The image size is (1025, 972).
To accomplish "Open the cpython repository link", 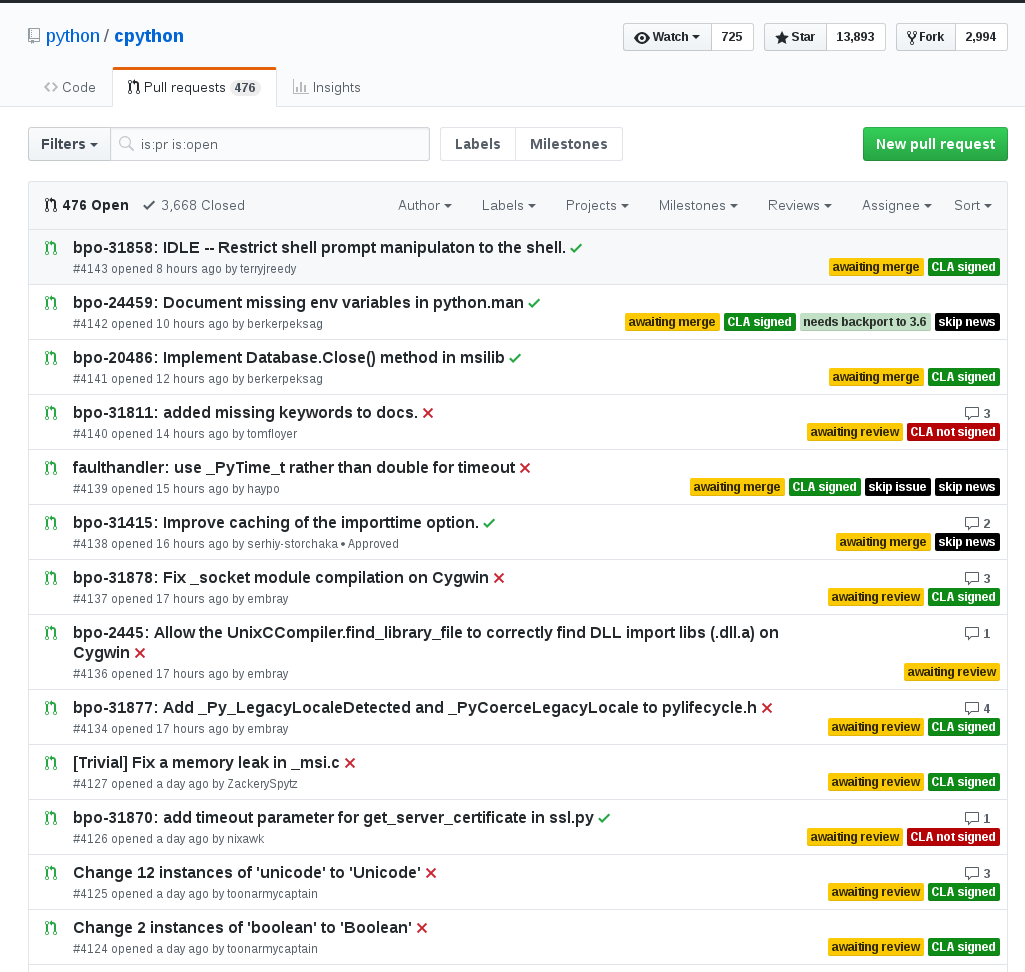I will (149, 36).
